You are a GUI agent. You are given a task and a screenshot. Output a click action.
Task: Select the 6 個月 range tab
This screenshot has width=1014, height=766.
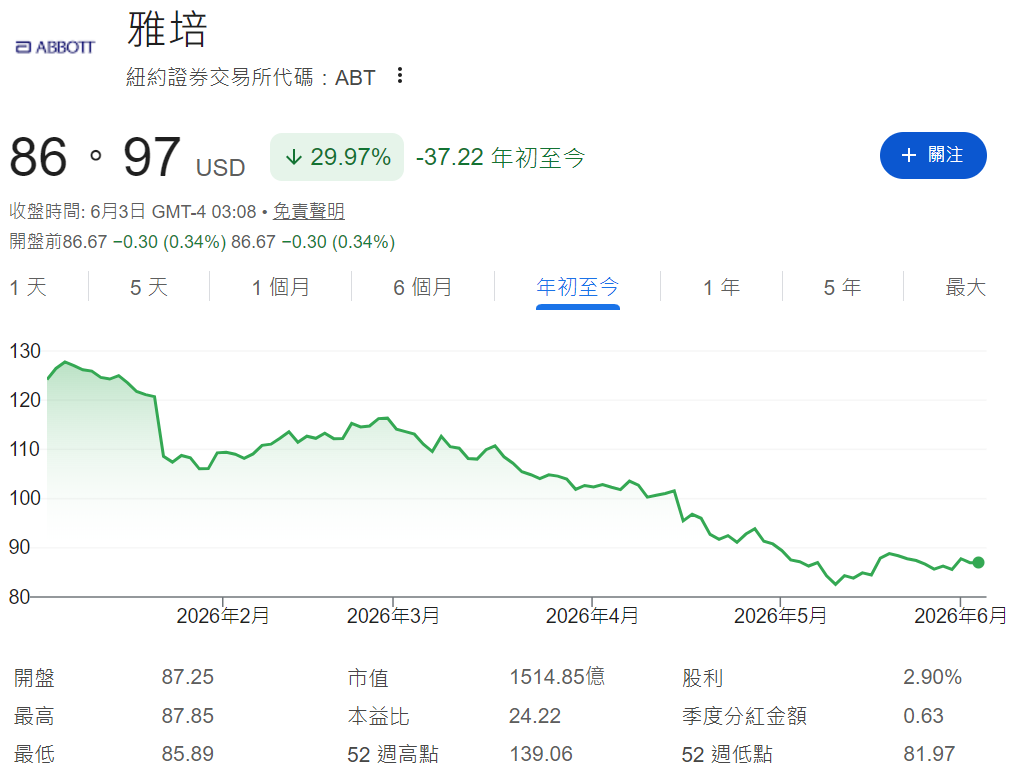[x=422, y=287]
